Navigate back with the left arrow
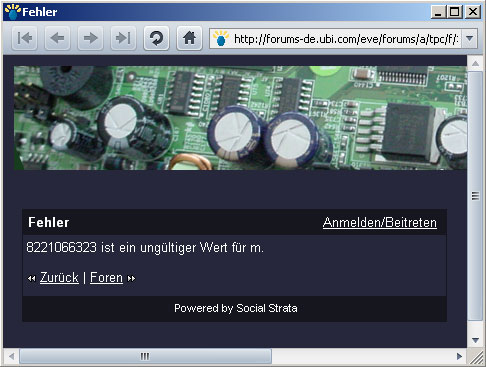The width and height of the screenshot is (486, 367). point(57,38)
